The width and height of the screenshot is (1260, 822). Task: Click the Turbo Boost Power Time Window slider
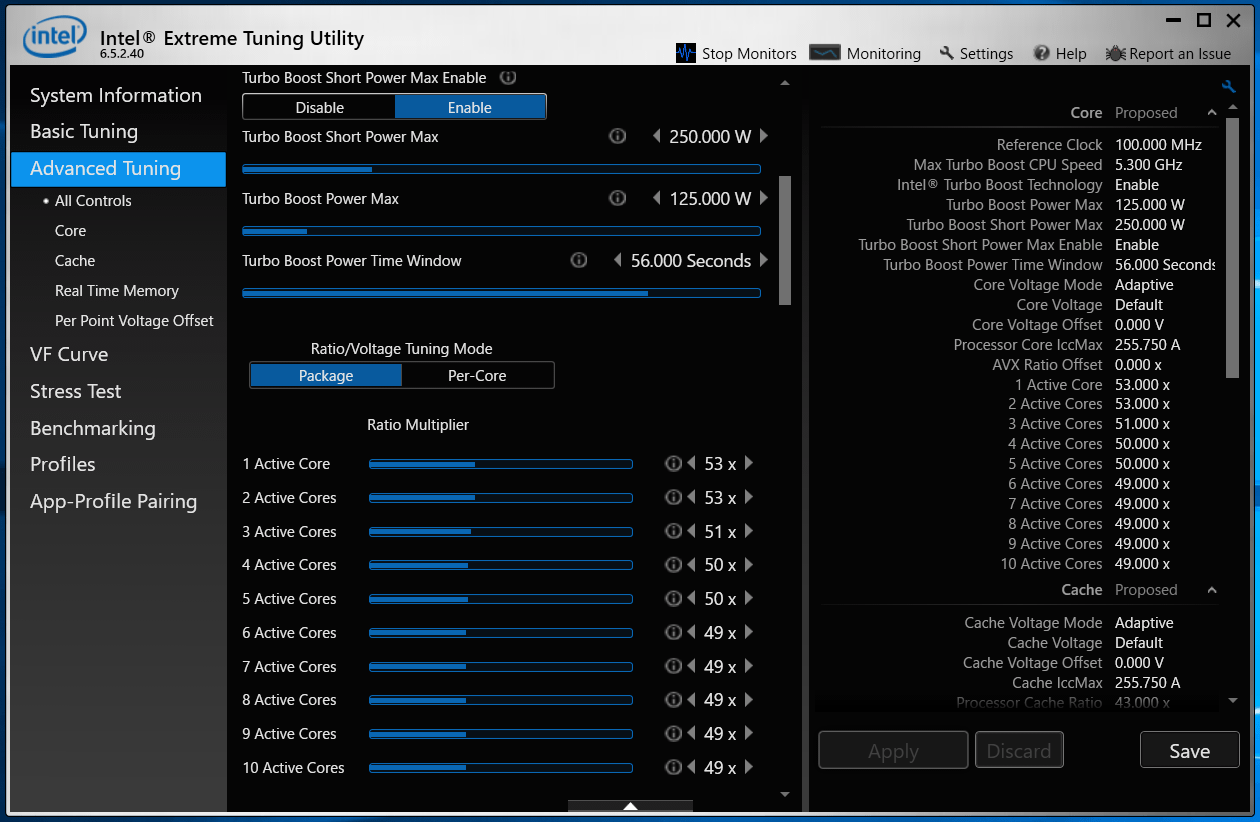coord(501,293)
